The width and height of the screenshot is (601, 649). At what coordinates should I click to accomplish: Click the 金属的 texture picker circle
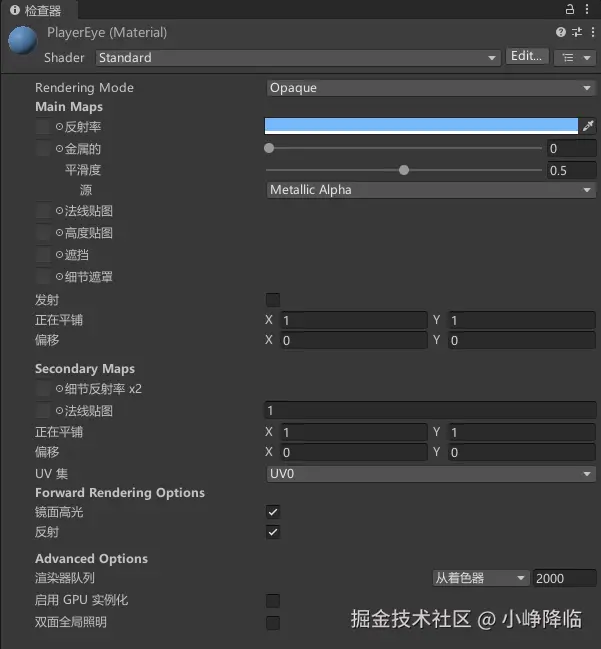point(59,148)
